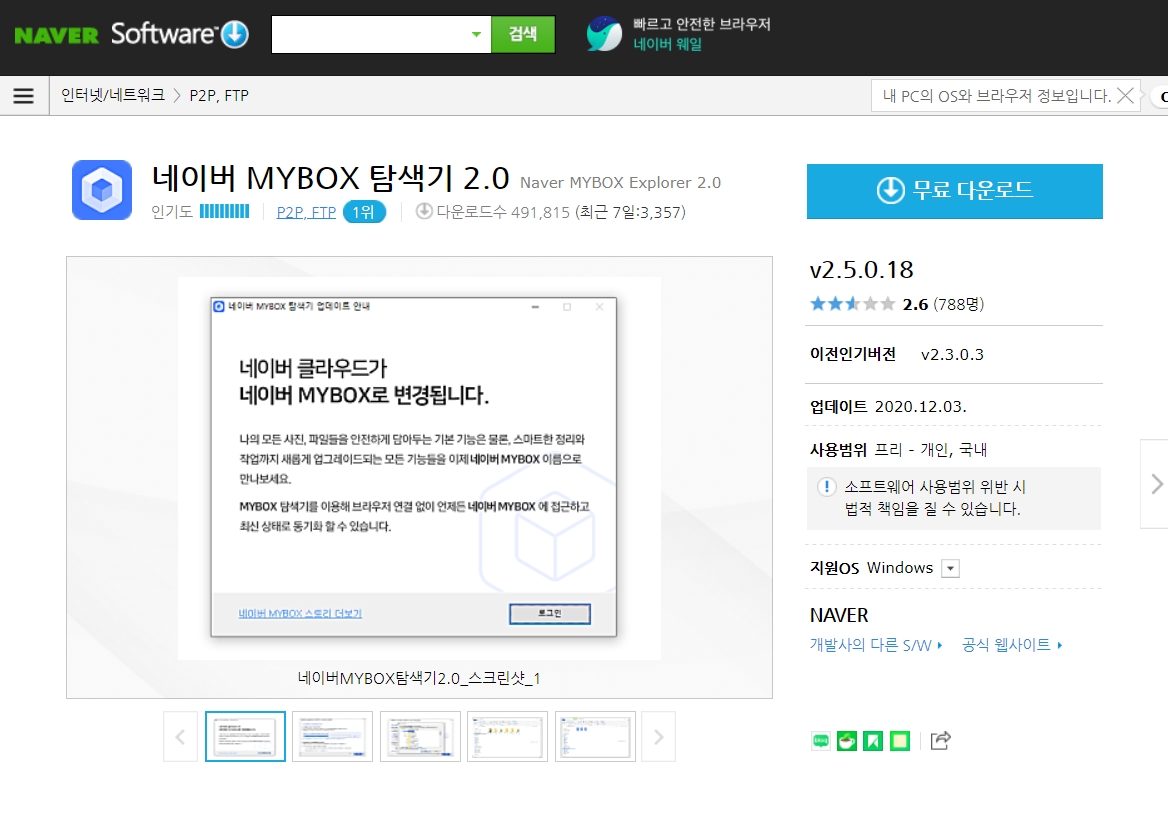Click the NAVER Software logo

click(132, 34)
